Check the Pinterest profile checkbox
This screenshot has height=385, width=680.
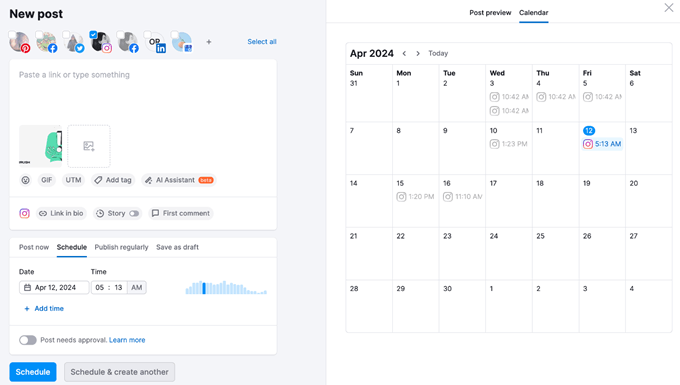[x=13, y=34]
